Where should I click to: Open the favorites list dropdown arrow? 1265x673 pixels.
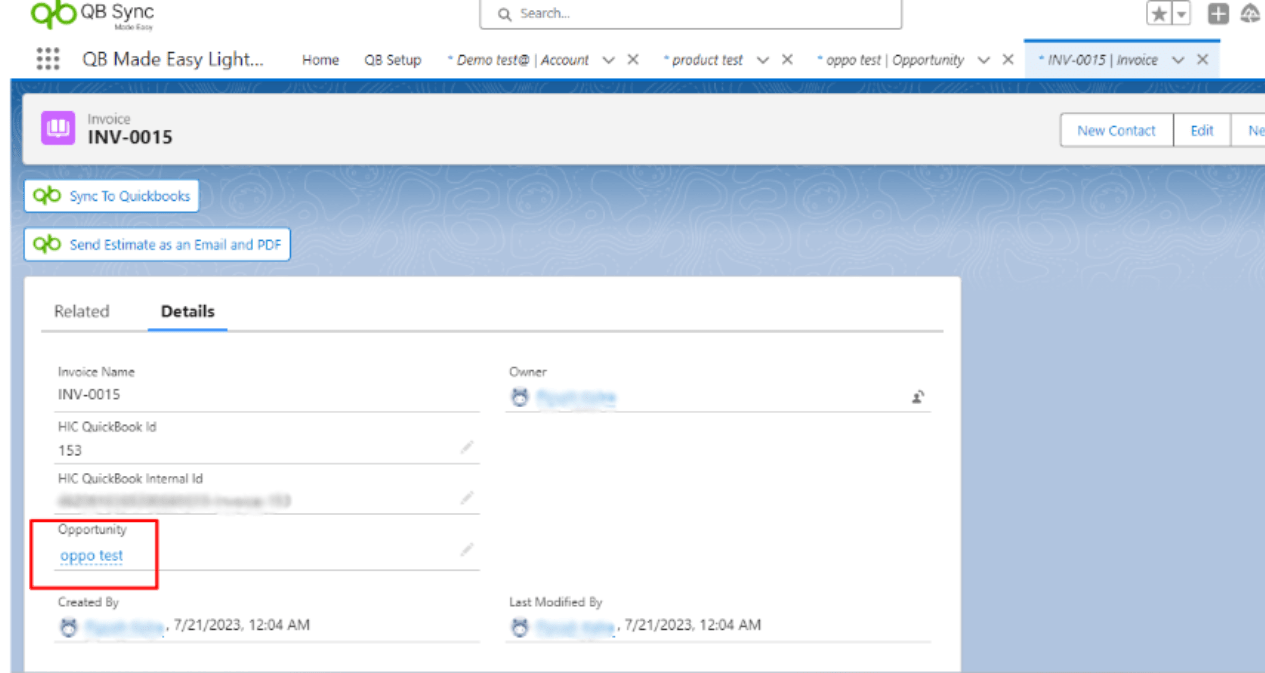click(x=1182, y=14)
